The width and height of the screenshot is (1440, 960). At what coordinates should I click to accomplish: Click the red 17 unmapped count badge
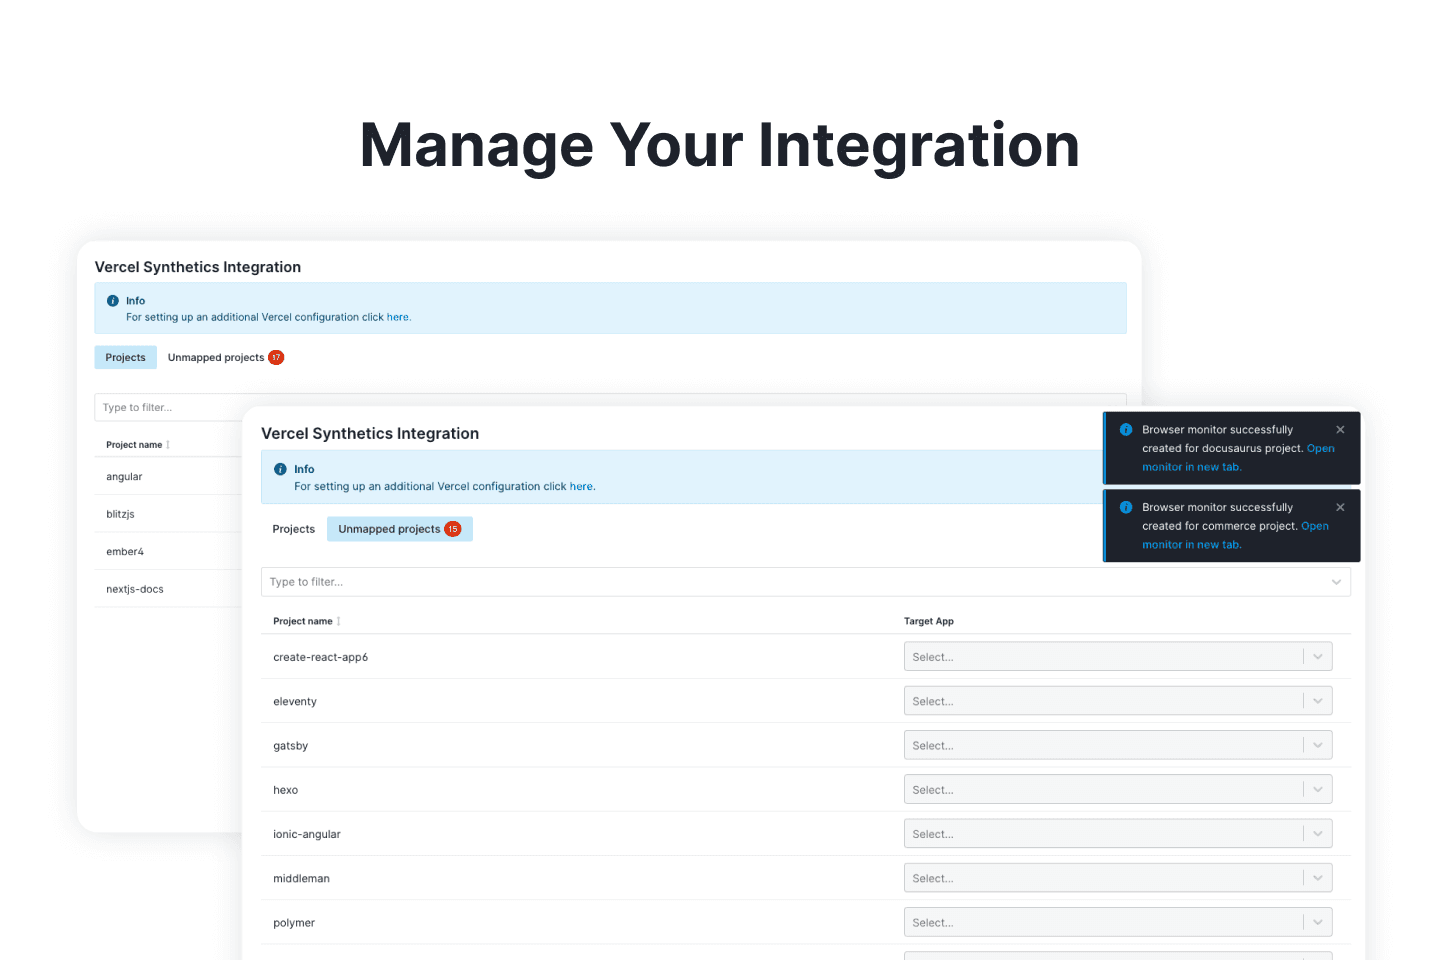[276, 358]
